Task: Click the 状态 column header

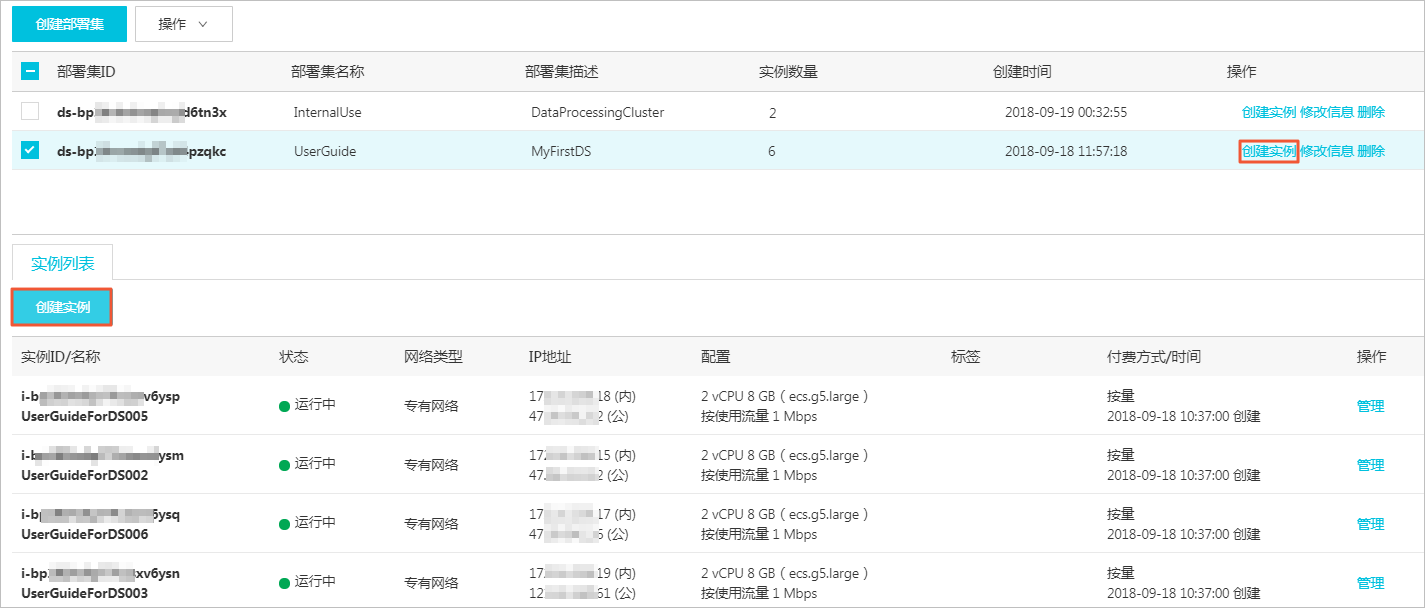Action: pos(294,357)
